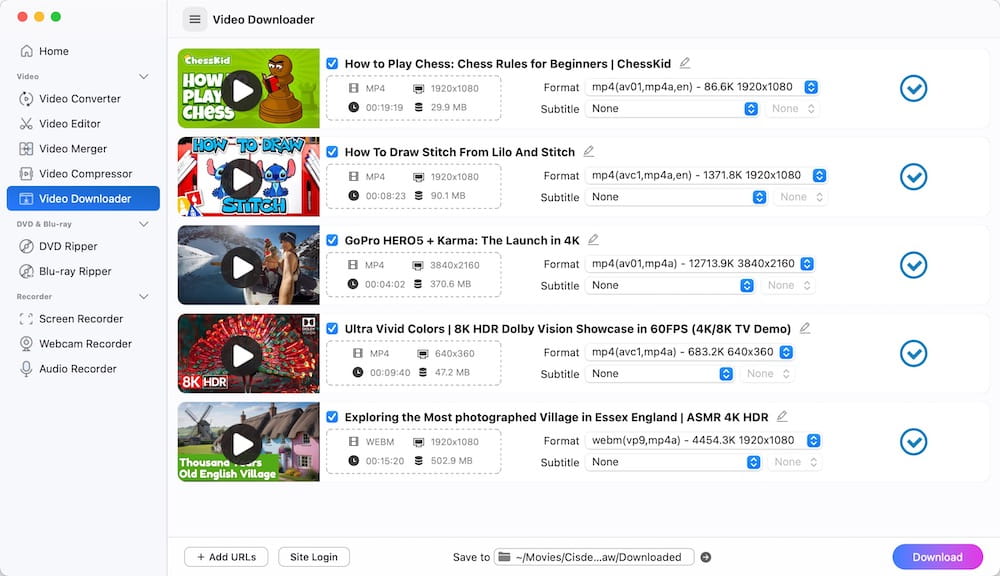The height and width of the screenshot is (576, 1000).
Task: Open Format dropdown showing 683.2K 640x360
Action: tap(689, 351)
